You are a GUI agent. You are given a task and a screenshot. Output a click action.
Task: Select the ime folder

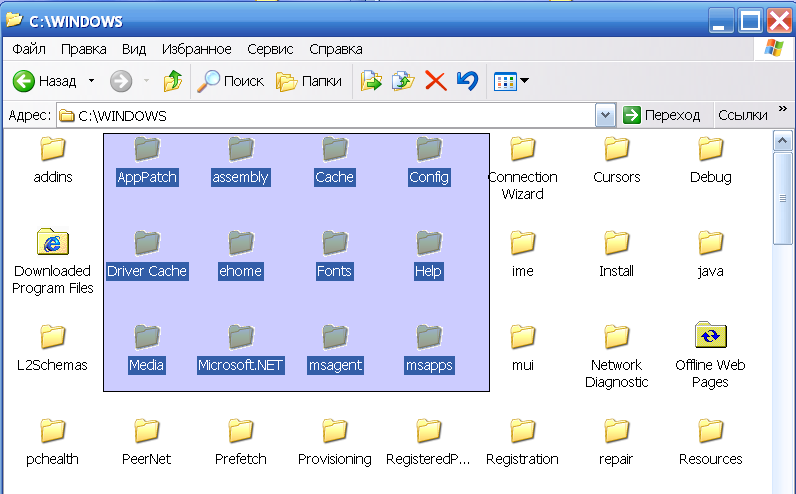tap(522, 255)
